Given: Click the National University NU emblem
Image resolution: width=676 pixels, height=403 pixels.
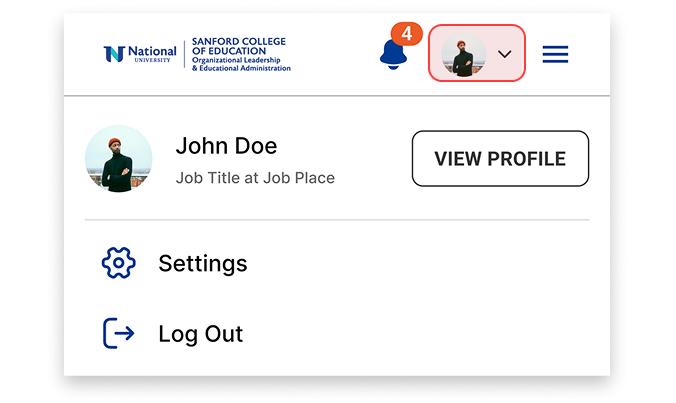Looking at the screenshot, I should 114,54.
